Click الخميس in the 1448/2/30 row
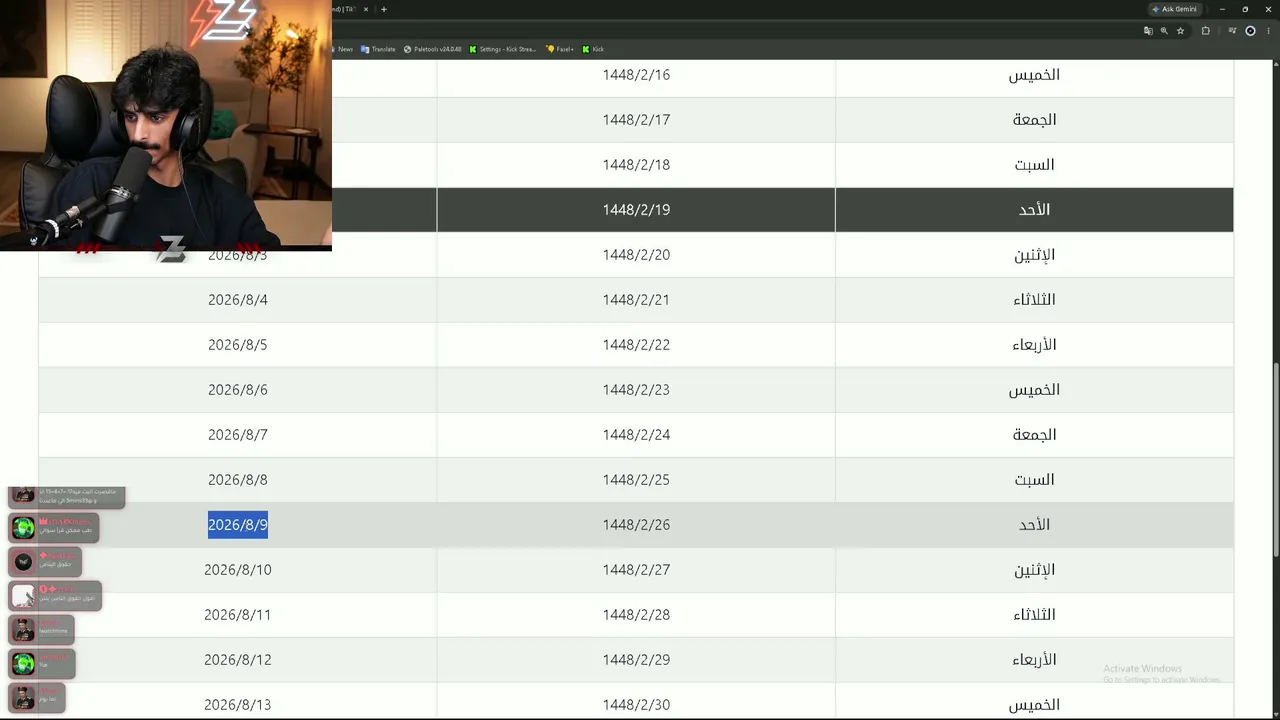The width and height of the screenshot is (1280, 720). pos(1034,705)
